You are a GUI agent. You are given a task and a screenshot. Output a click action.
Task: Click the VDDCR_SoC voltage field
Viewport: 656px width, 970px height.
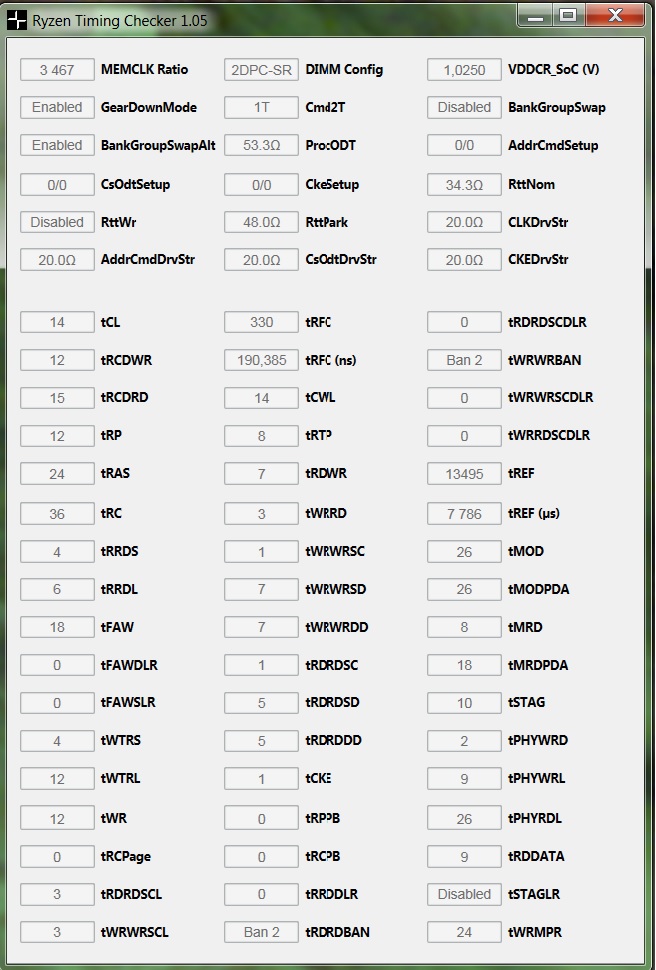point(464,70)
